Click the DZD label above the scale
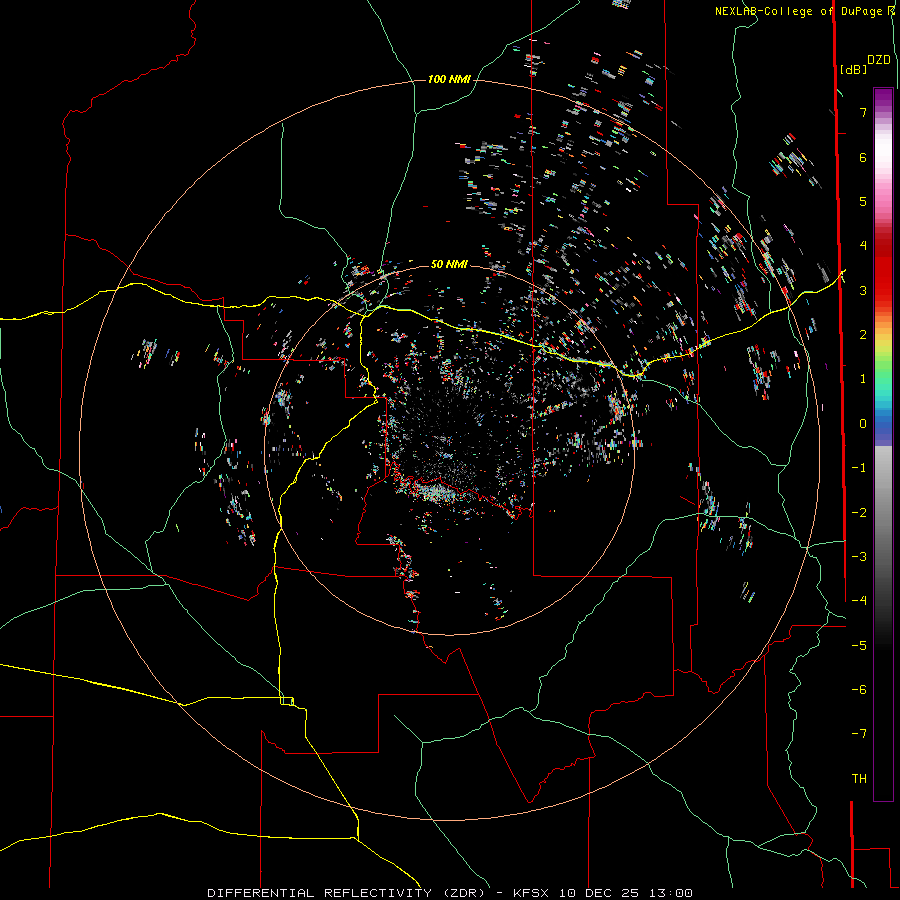This screenshot has width=900, height=900. point(878,60)
